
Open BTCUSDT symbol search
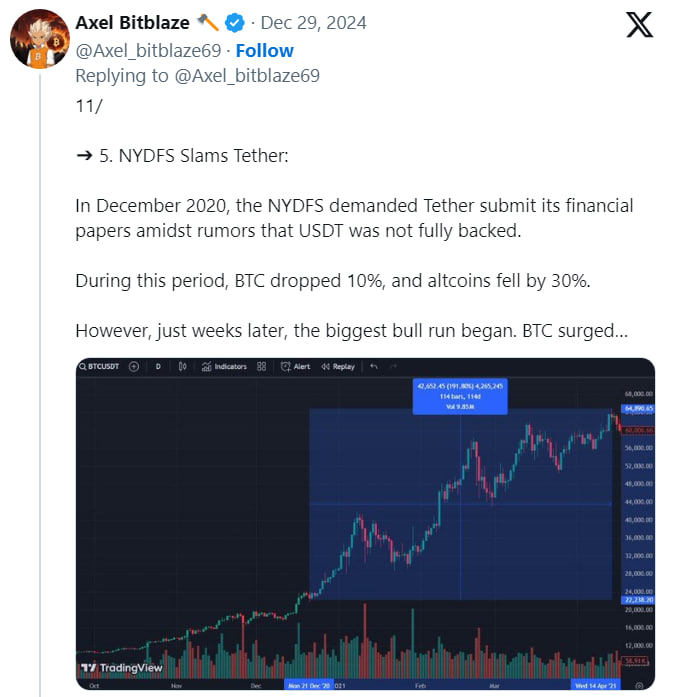coord(100,367)
